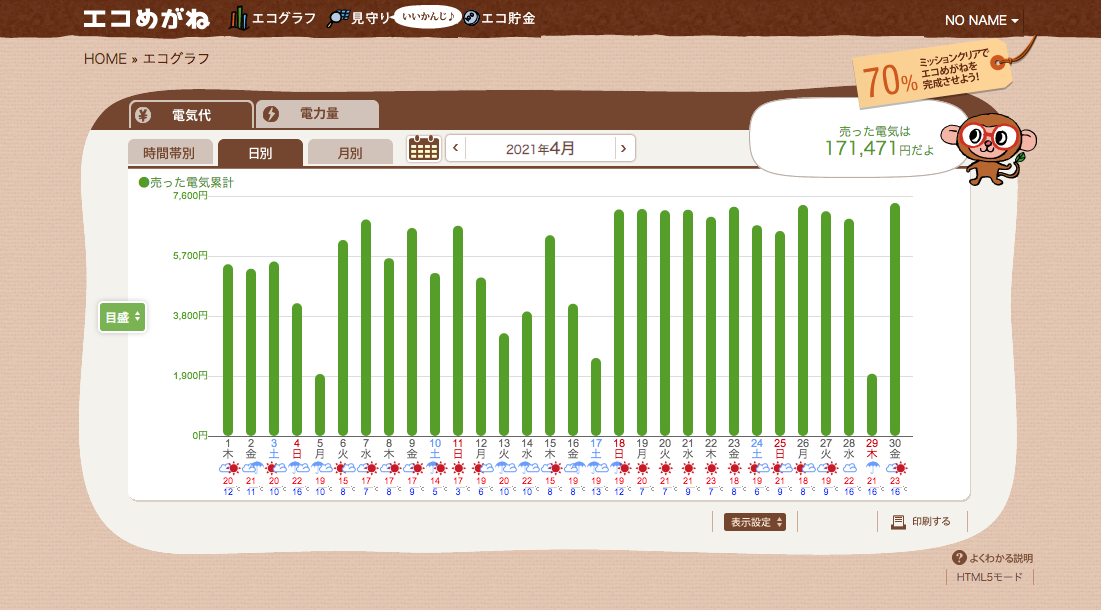Screen dimensions: 1101x610
Task: Click the sunny icon under April 19
Action: click(x=642, y=468)
